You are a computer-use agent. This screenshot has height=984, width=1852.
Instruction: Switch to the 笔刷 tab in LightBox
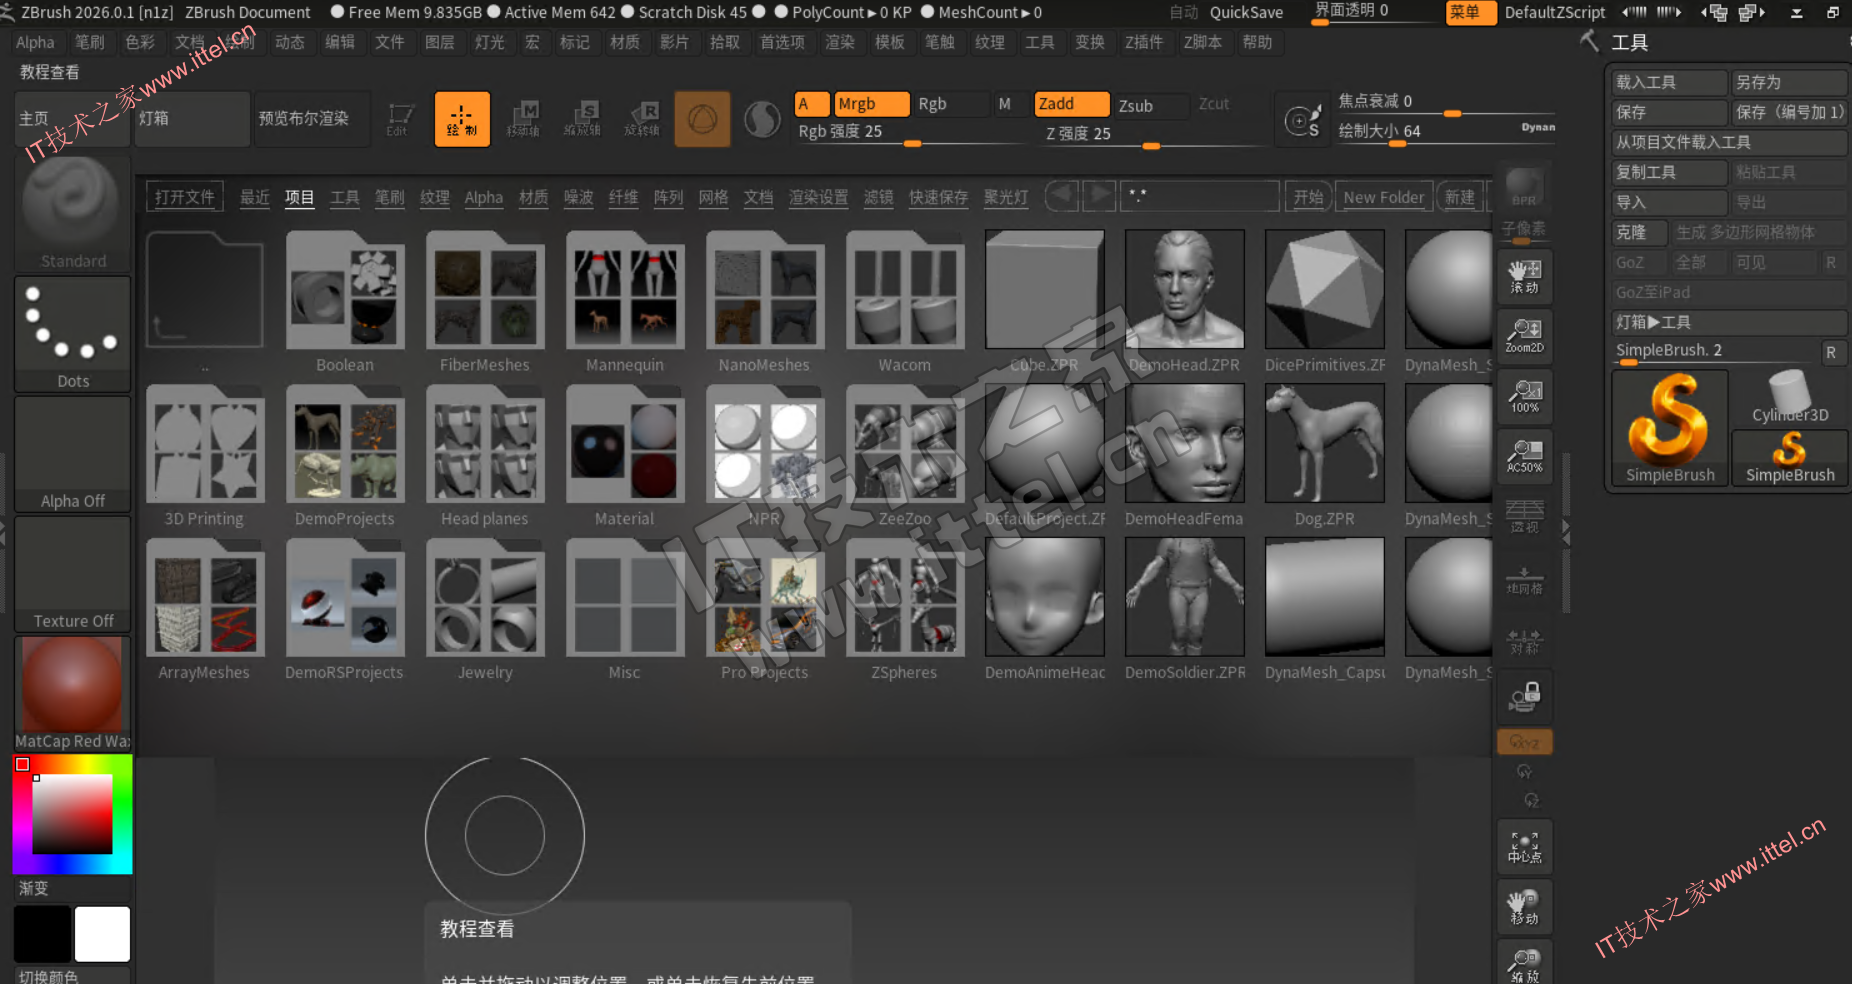tap(389, 197)
